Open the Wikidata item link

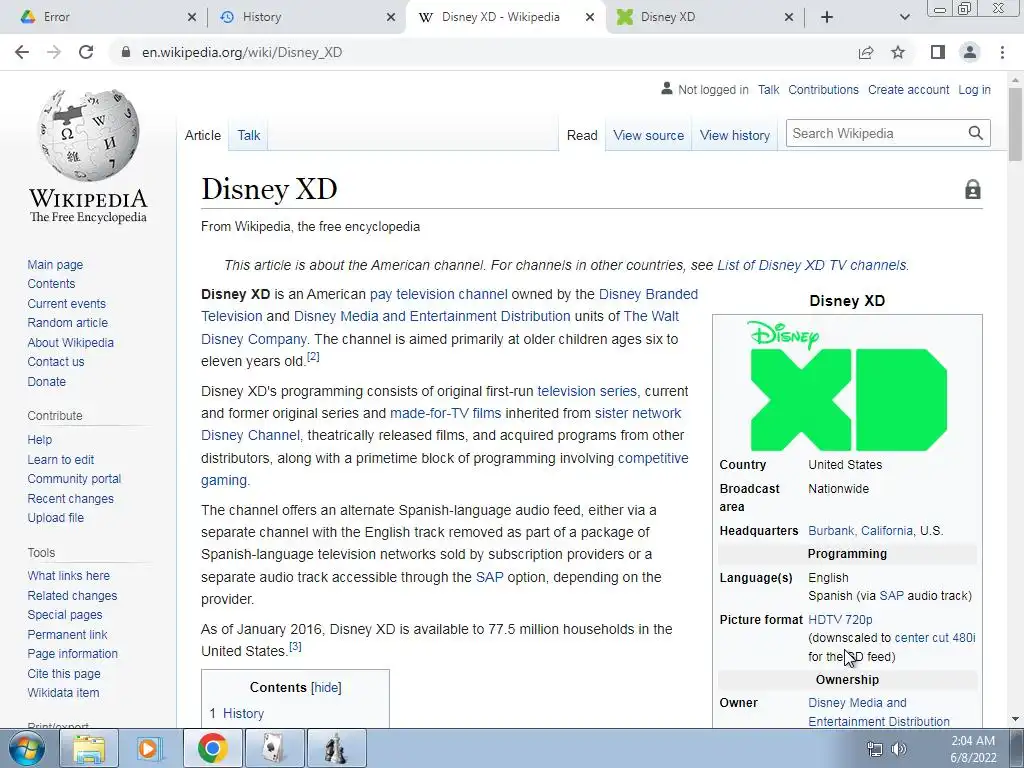[63, 692]
